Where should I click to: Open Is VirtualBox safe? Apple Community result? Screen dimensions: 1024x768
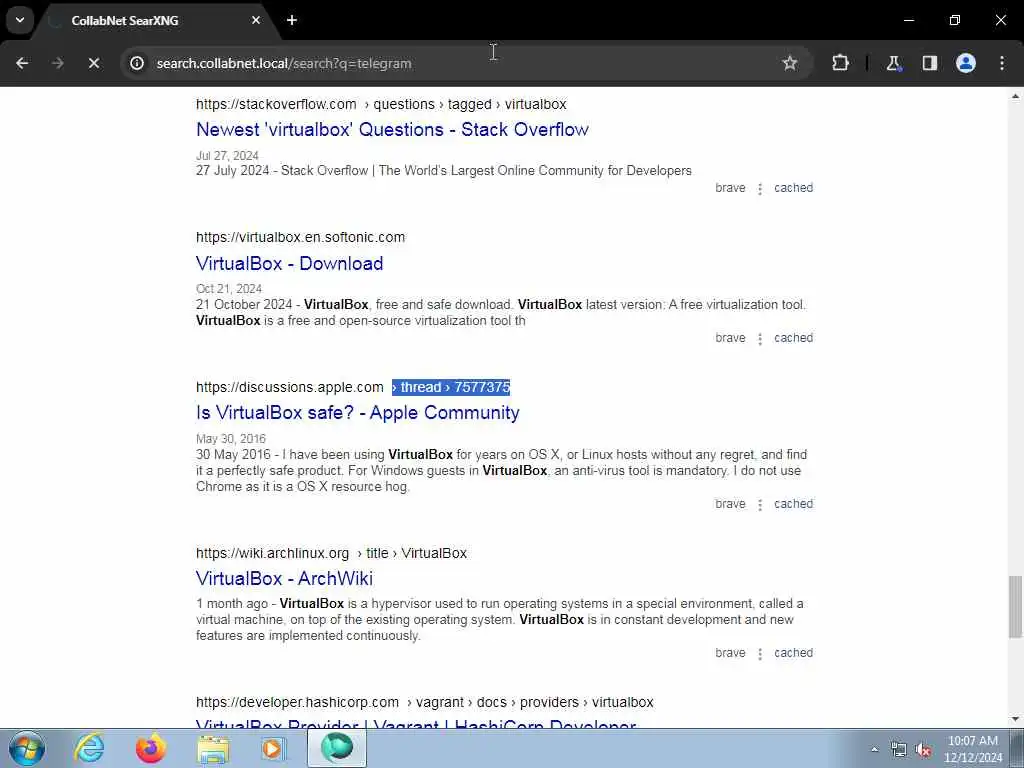click(x=358, y=413)
